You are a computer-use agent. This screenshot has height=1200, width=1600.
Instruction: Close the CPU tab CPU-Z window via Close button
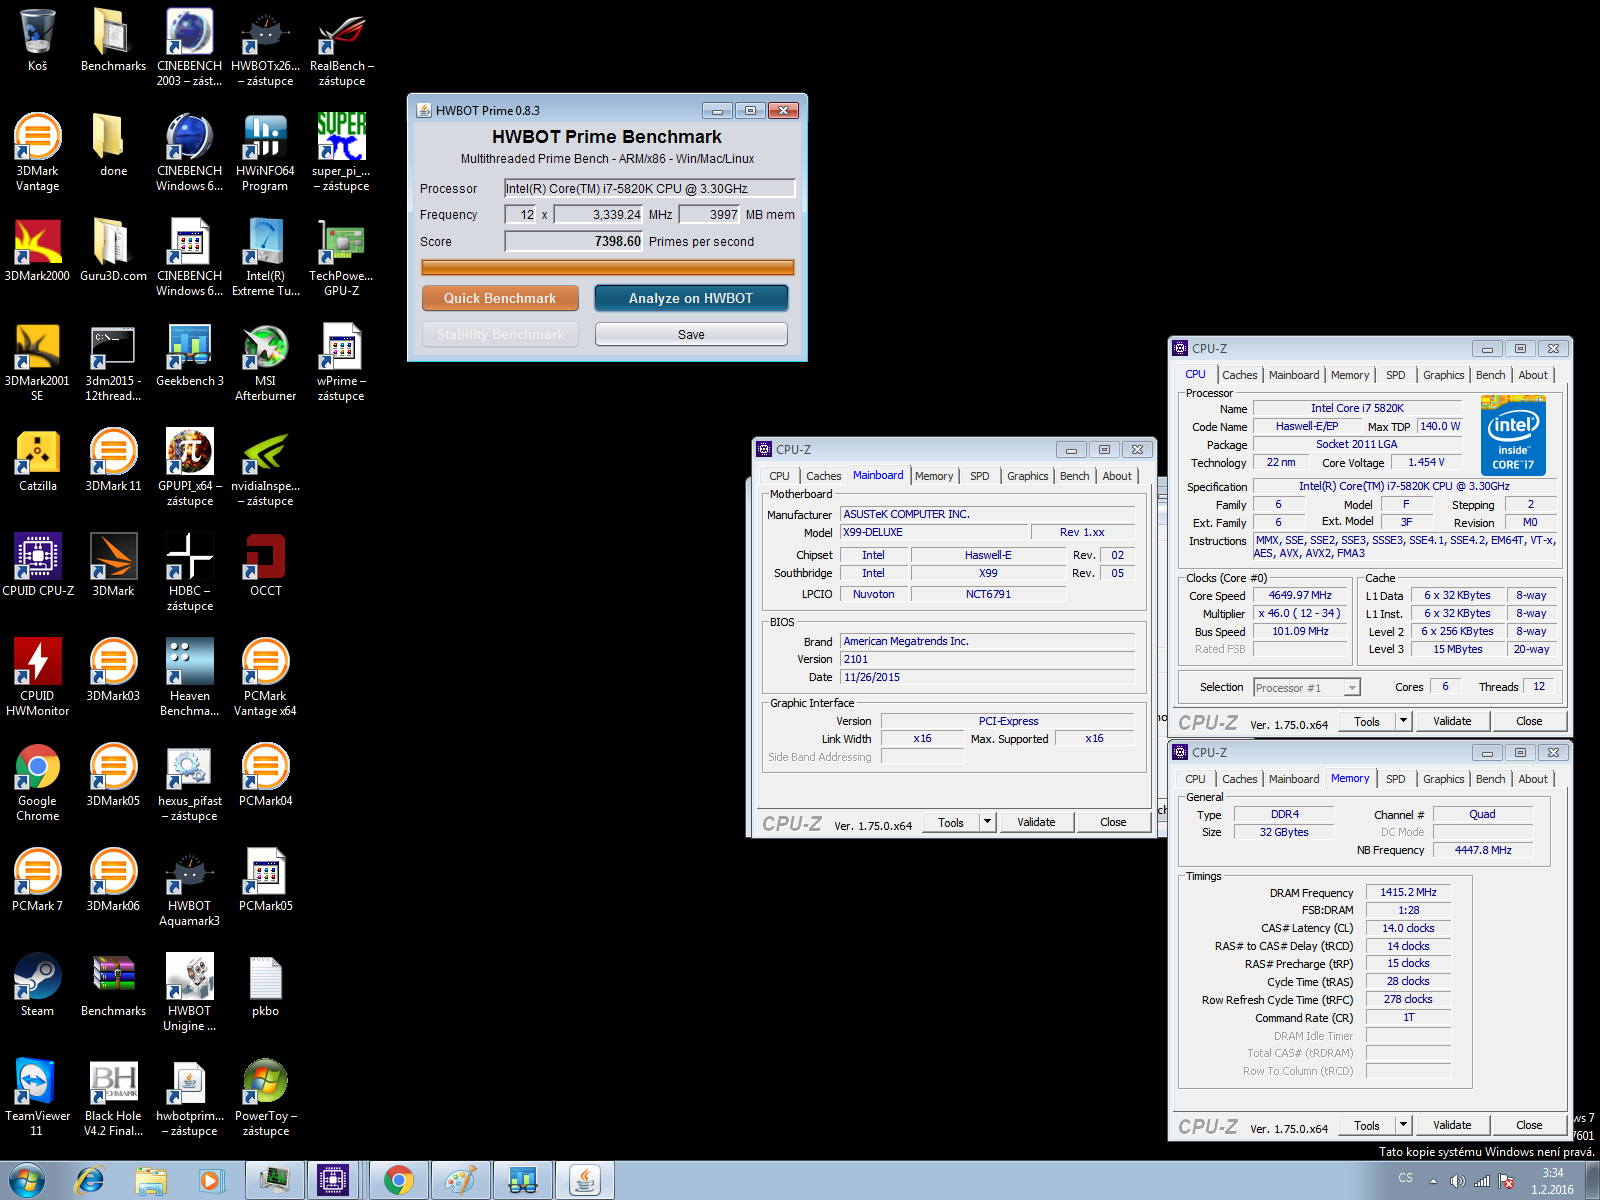[1529, 721]
